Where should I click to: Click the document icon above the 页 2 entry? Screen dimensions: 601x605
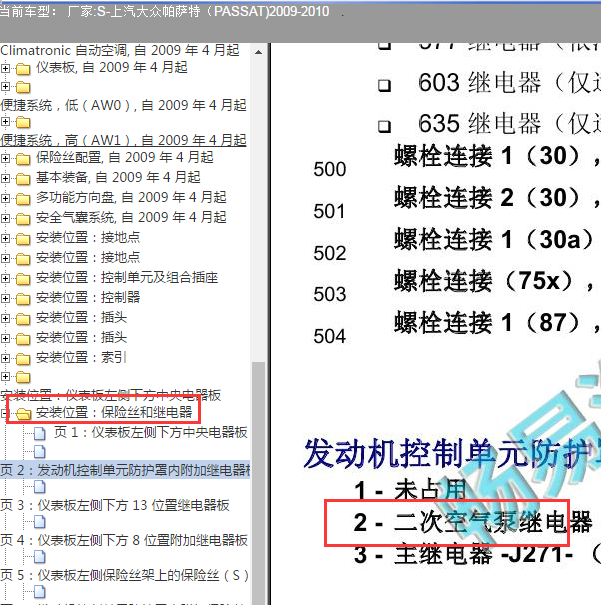pos(40,451)
